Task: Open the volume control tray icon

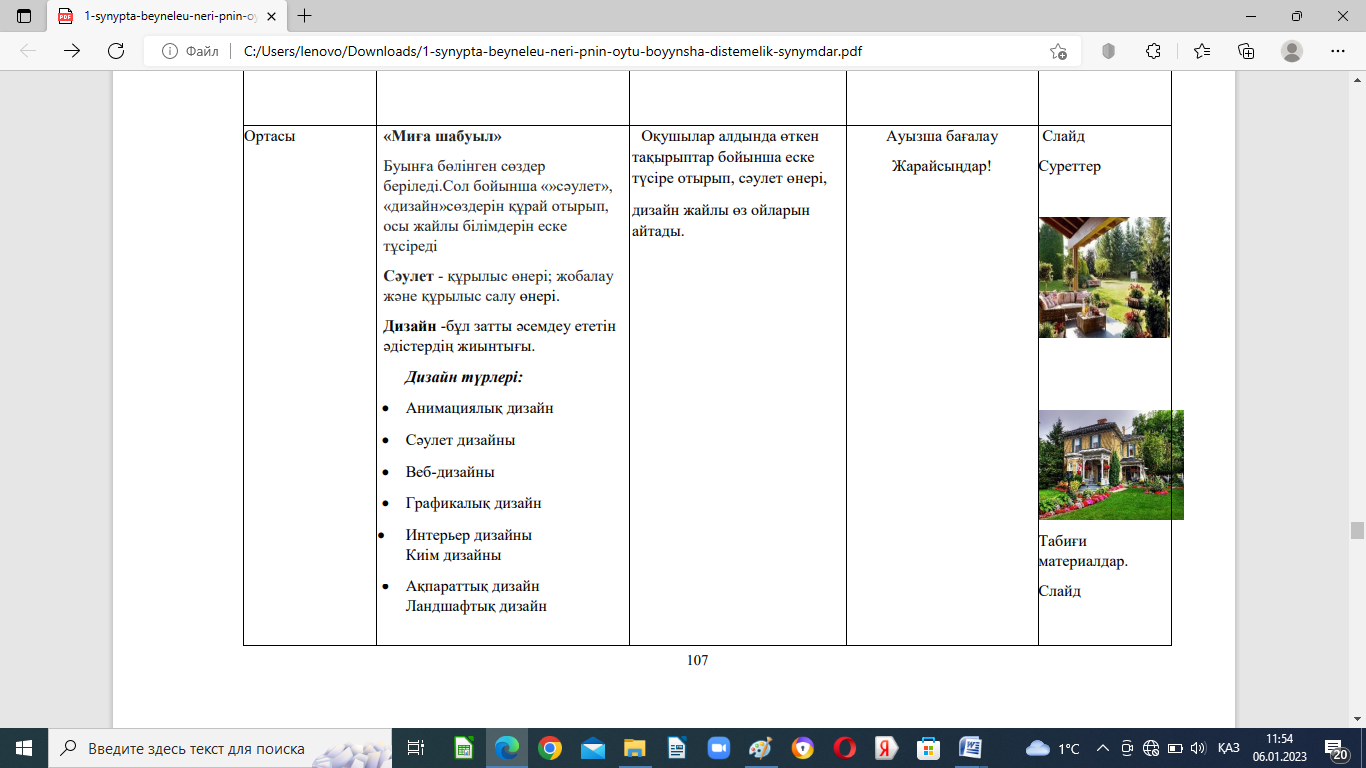Action: click(1197, 748)
